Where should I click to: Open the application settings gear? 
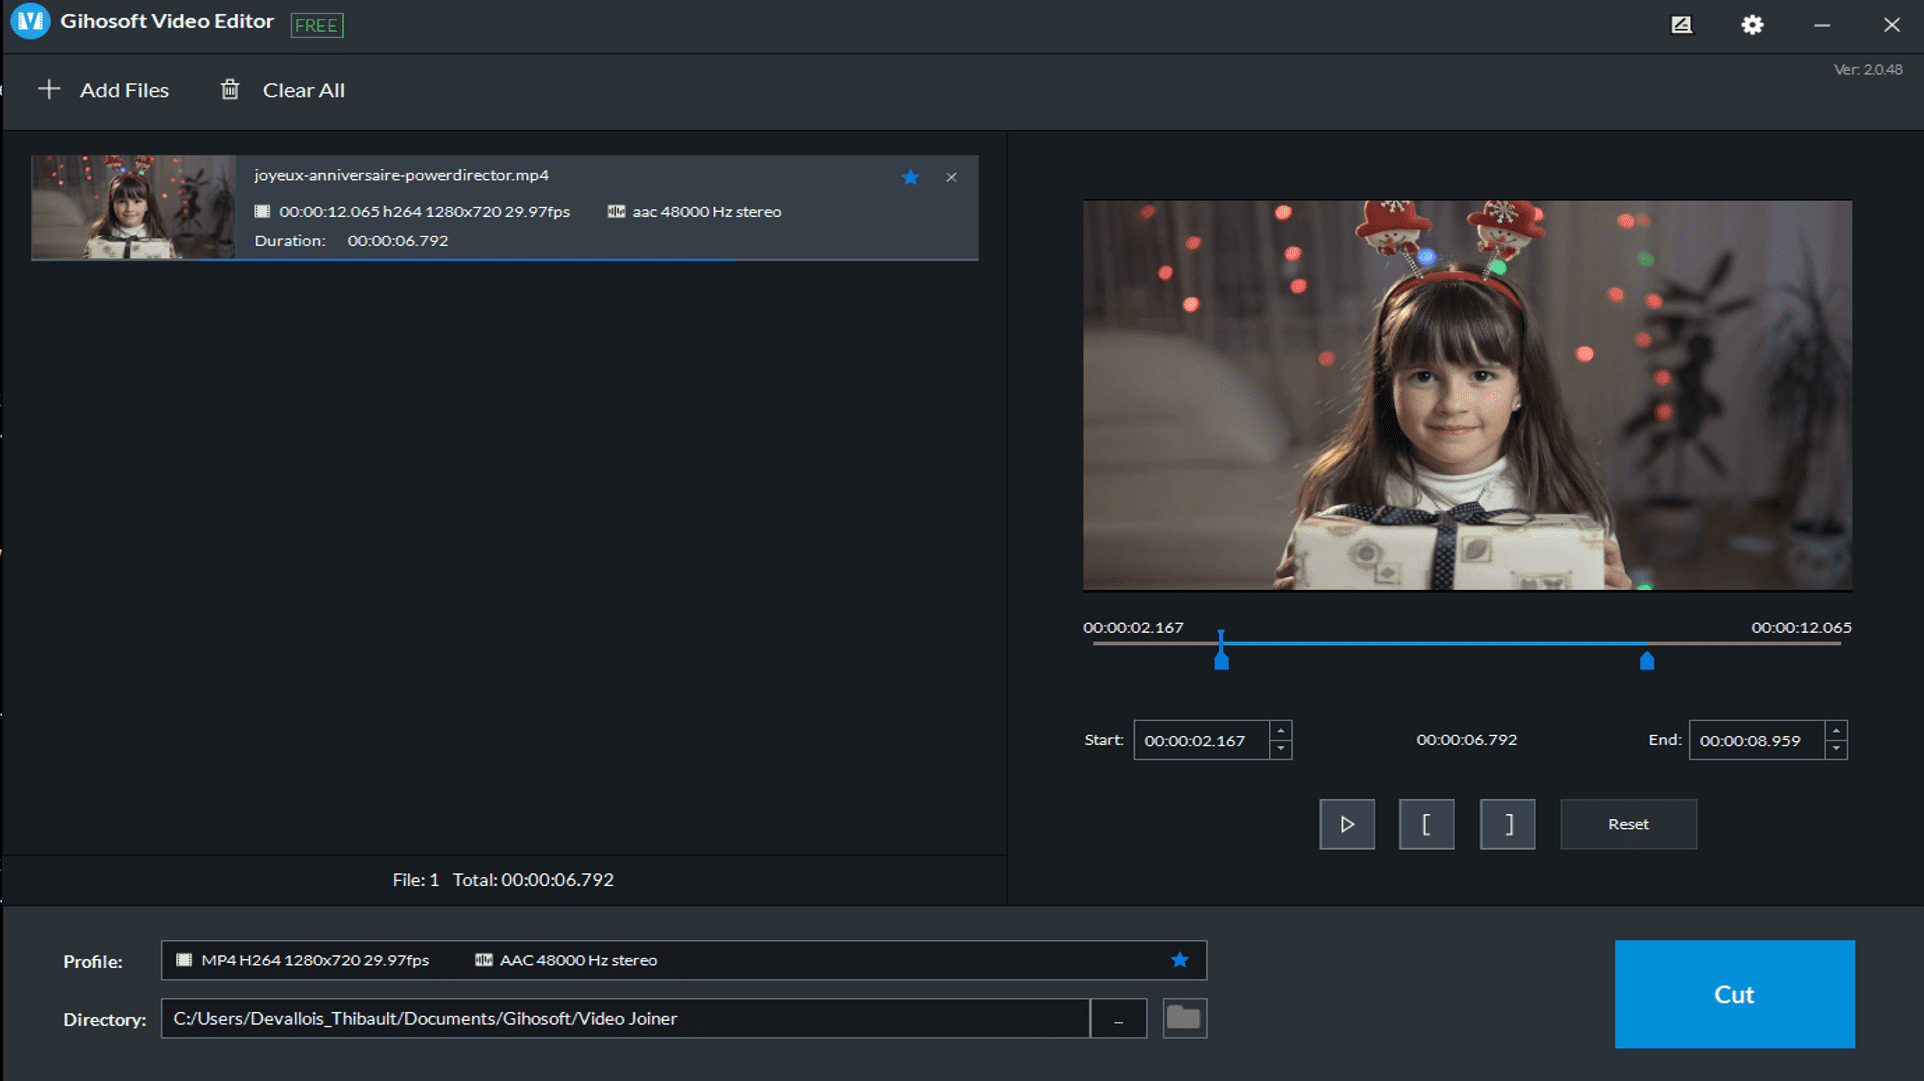1752,25
